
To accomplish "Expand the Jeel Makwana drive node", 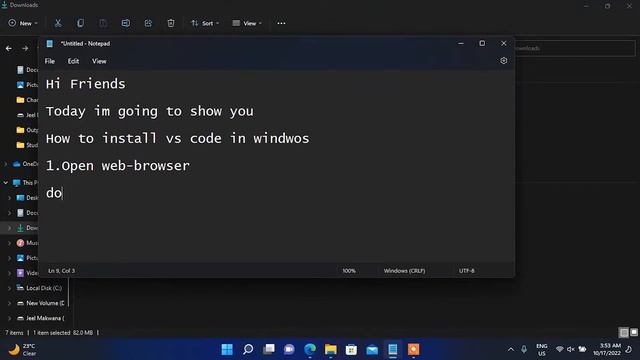I will point(9,318).
